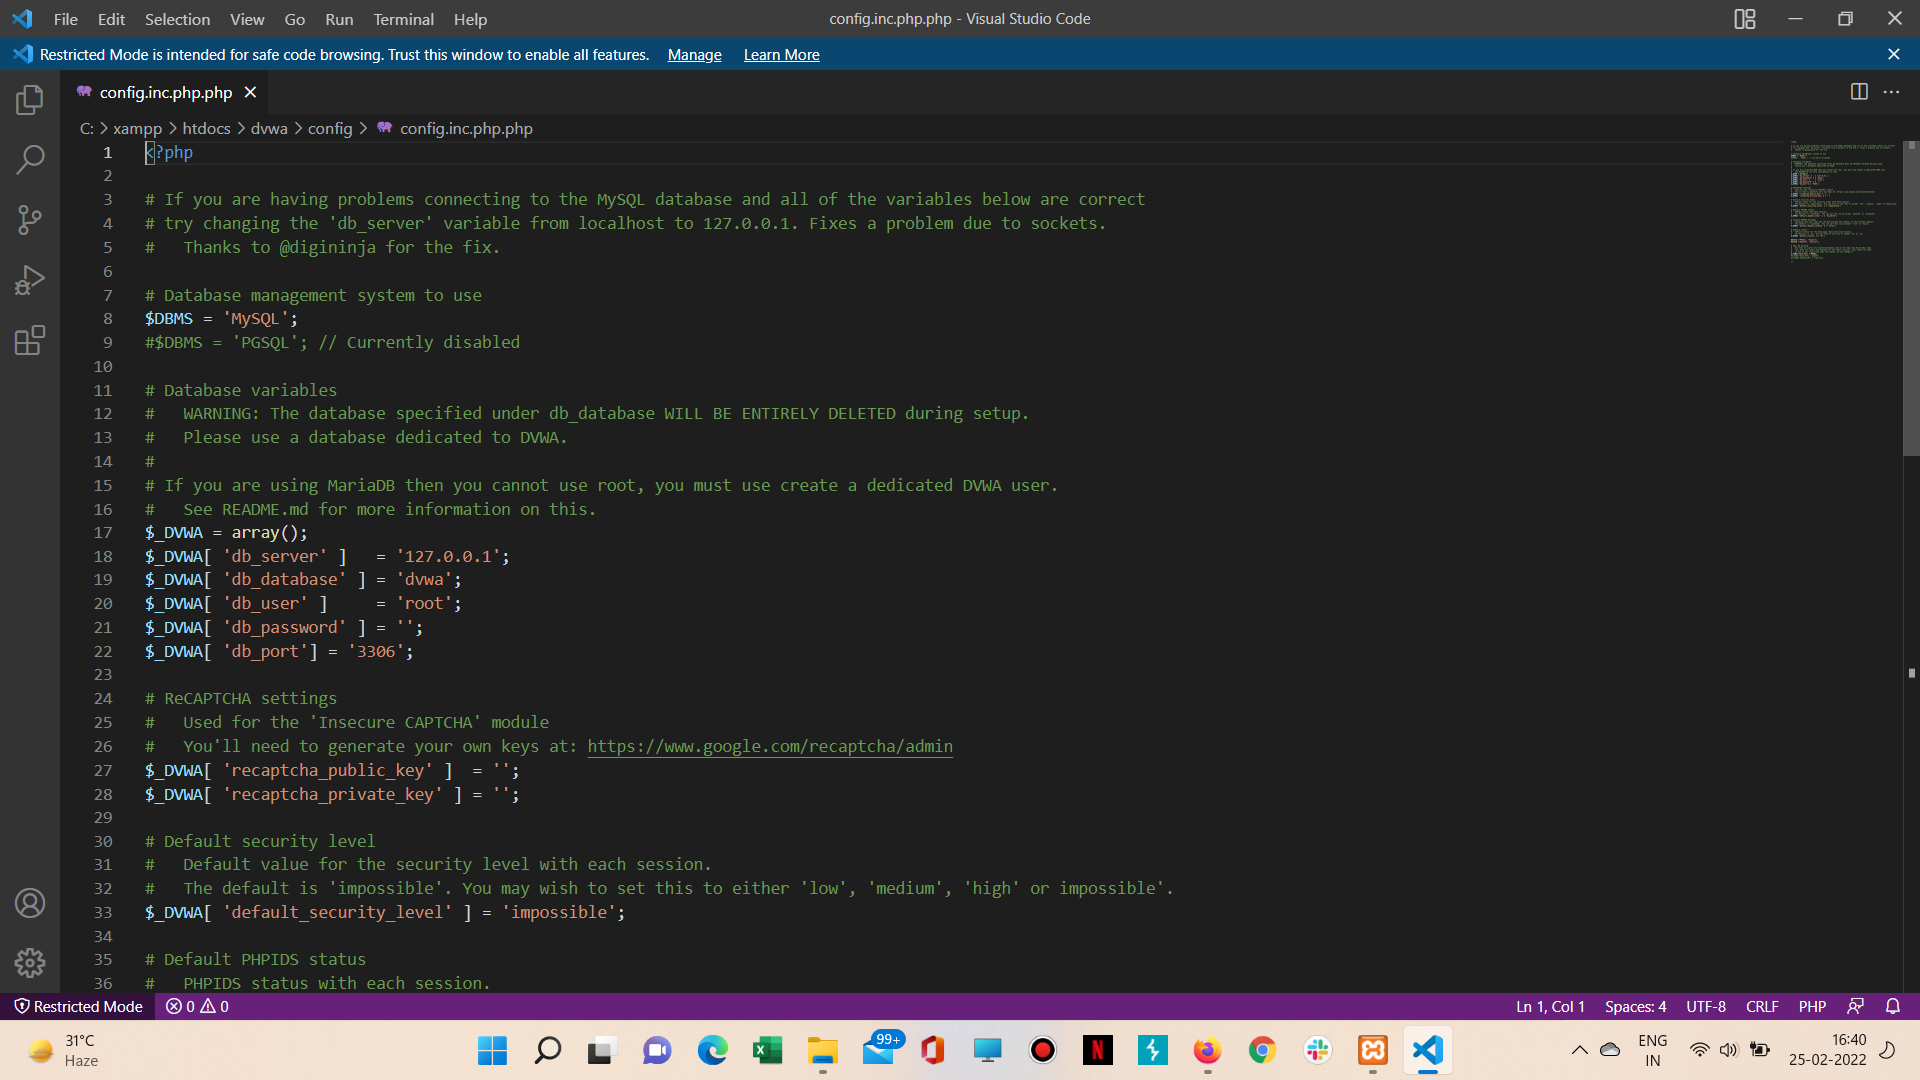Launch Microsoft Edge from the taskbar

pos(712,1051)
